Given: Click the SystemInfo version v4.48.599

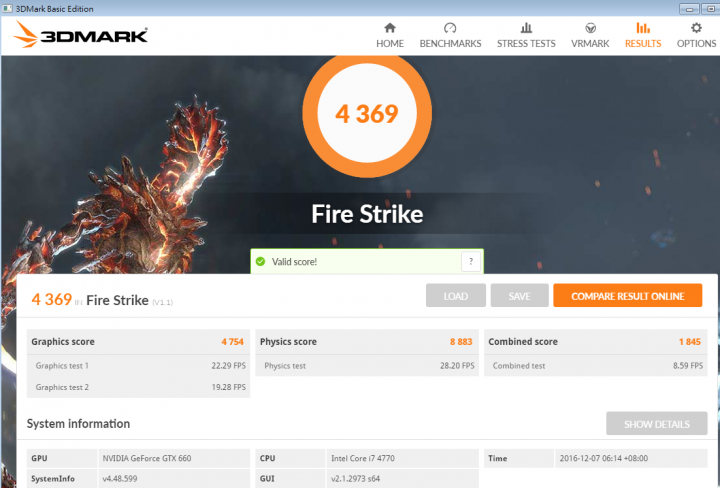Looking at the screenshot, I should tap(120, 478).
